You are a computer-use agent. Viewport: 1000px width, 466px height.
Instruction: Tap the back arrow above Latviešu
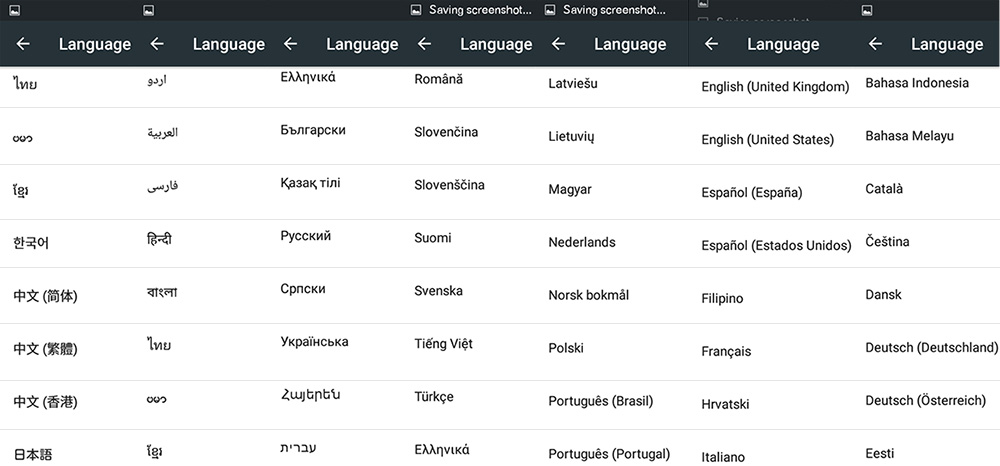[x=558, y=44]
